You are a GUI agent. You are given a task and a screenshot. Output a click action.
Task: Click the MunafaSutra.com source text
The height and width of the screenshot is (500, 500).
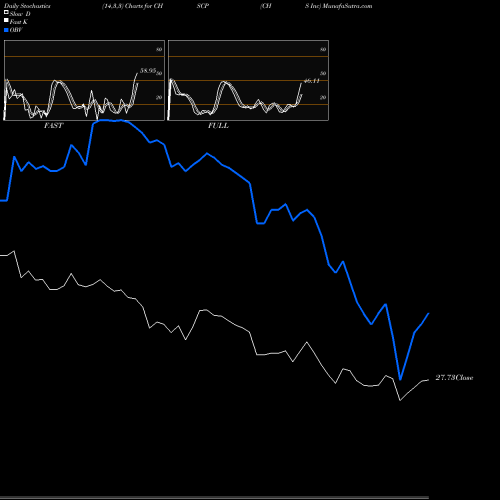tap(347, 6)
